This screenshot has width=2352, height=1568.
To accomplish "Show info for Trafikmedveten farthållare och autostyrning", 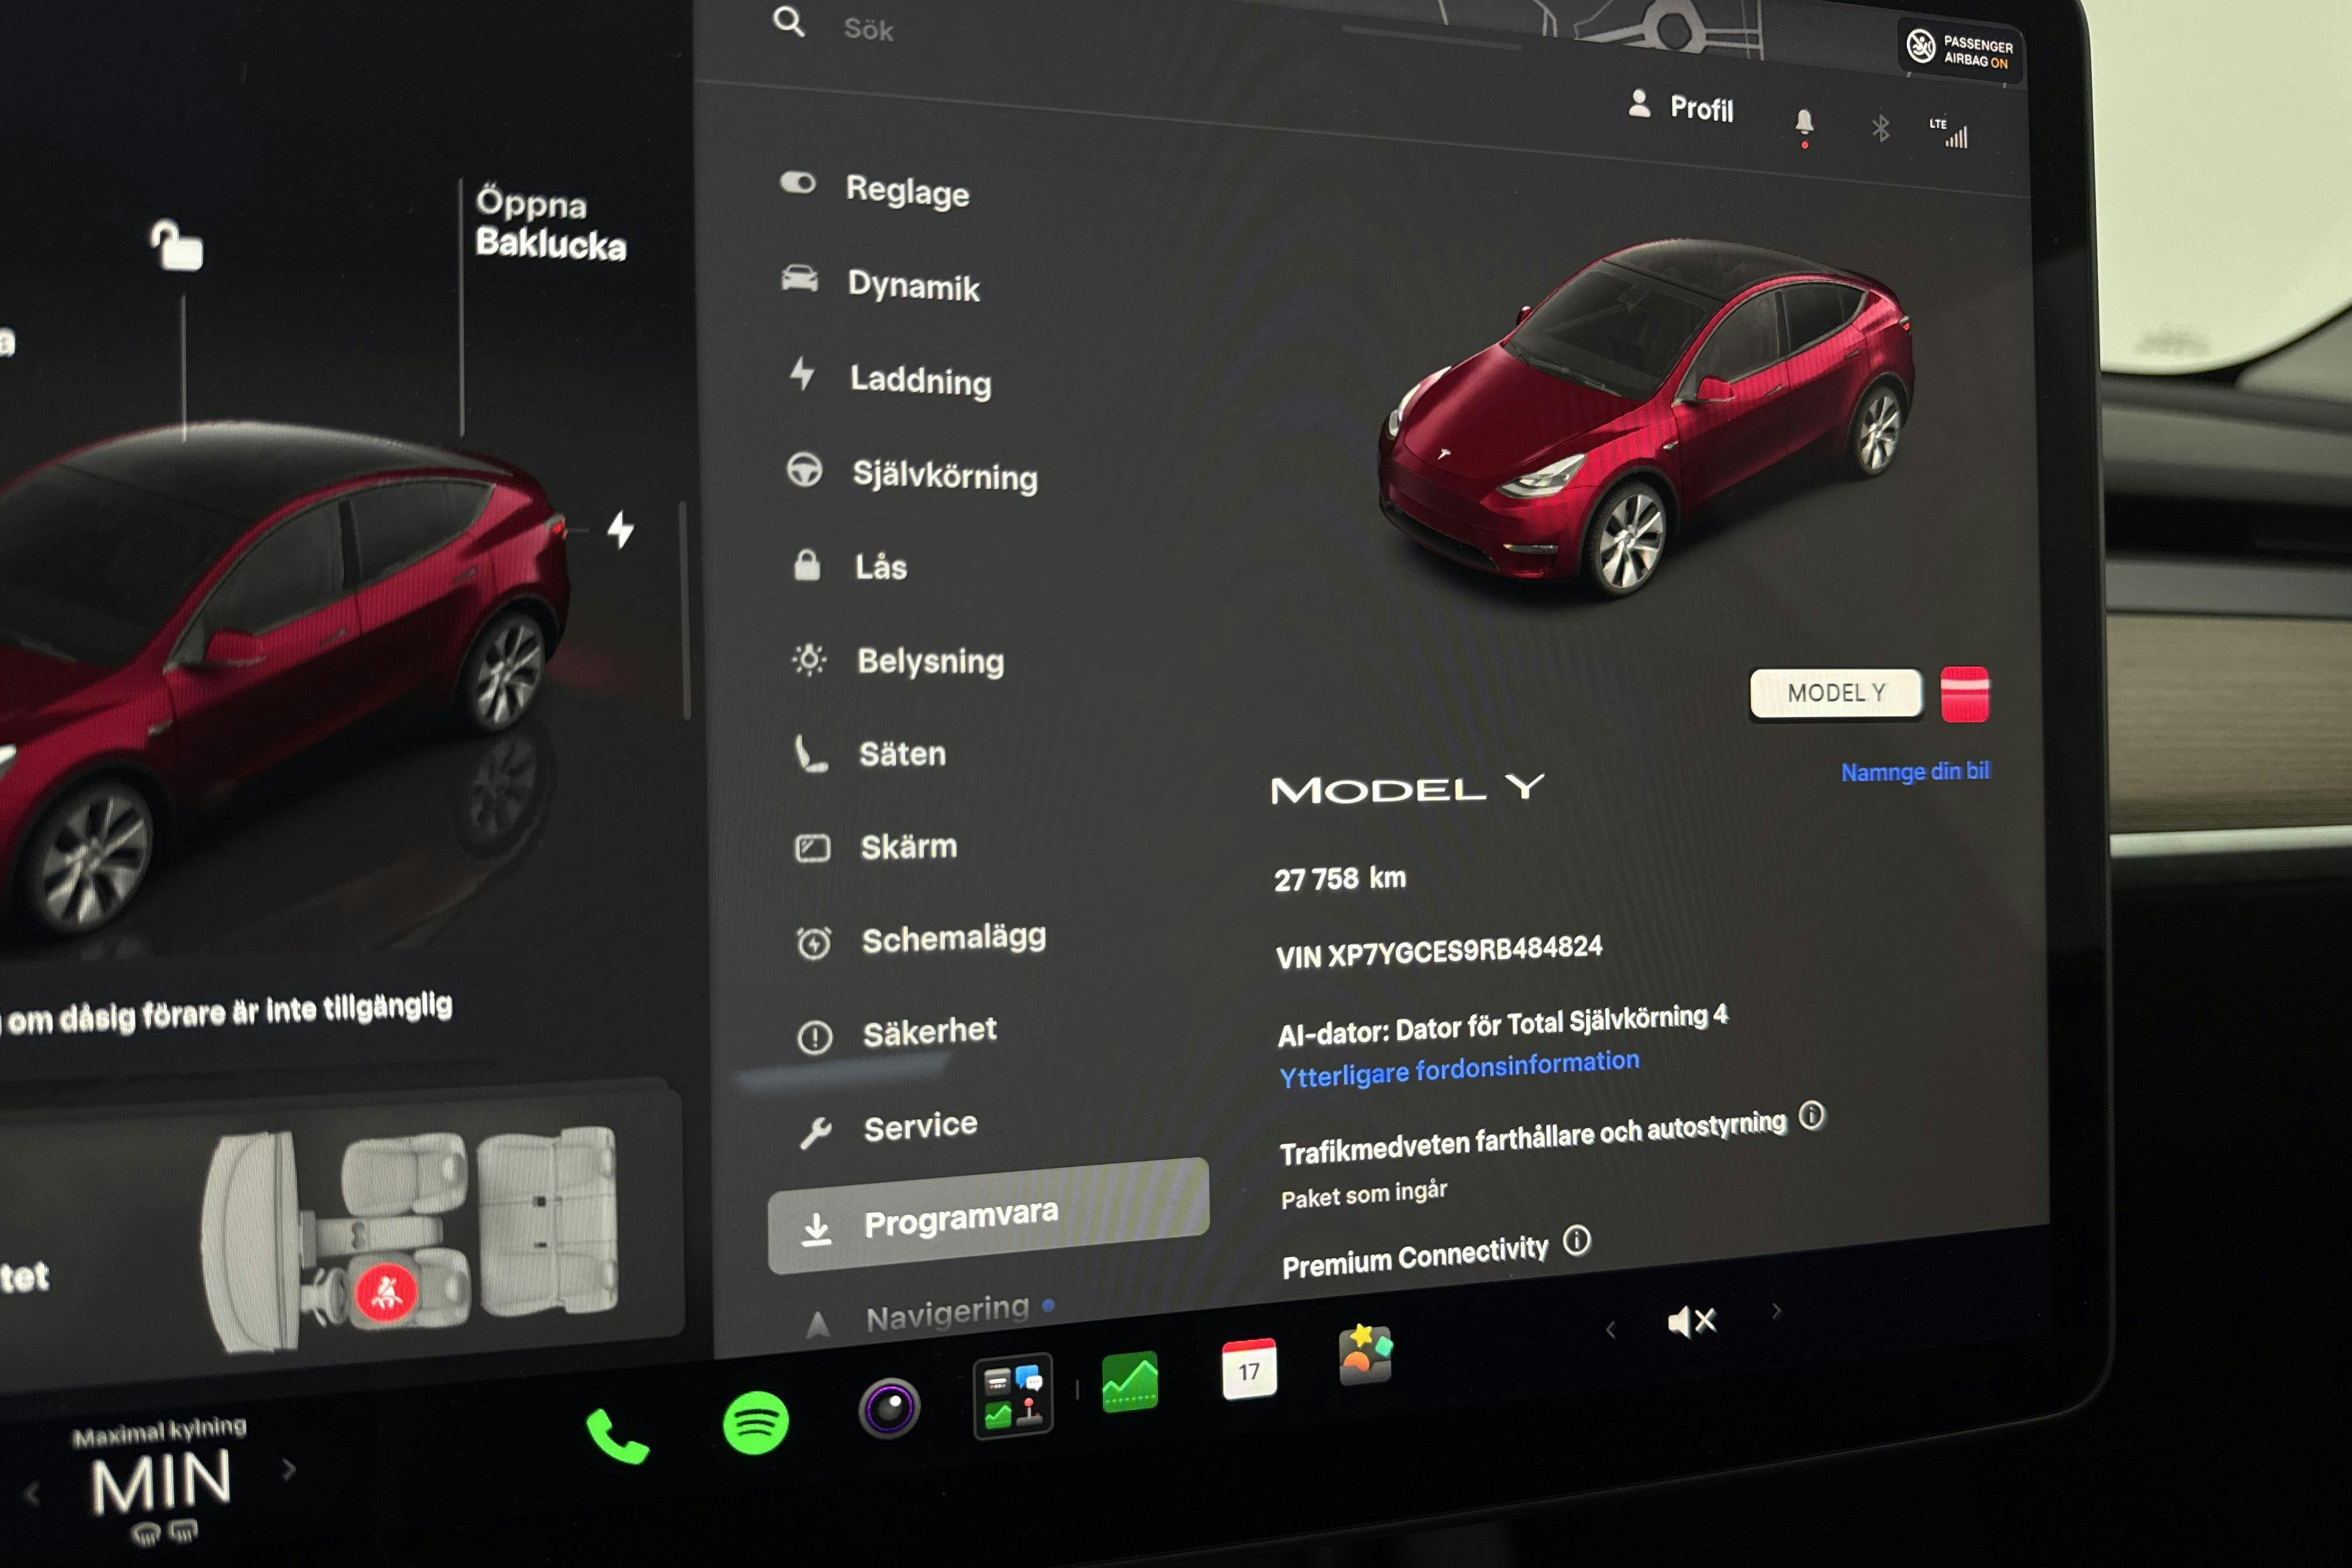I will [x=1812, y=1114].
